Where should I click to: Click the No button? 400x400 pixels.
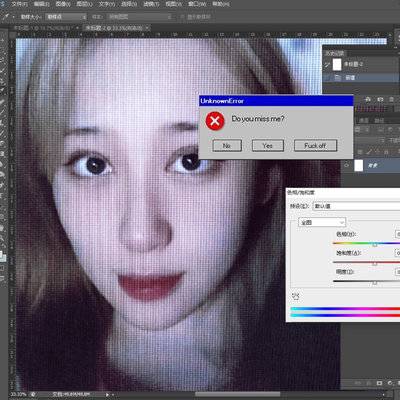[x=227, y=146]
